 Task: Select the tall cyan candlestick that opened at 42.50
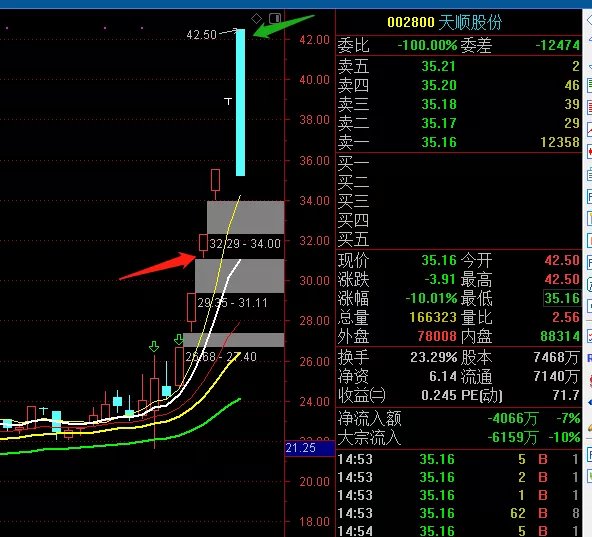coord(240,102)
